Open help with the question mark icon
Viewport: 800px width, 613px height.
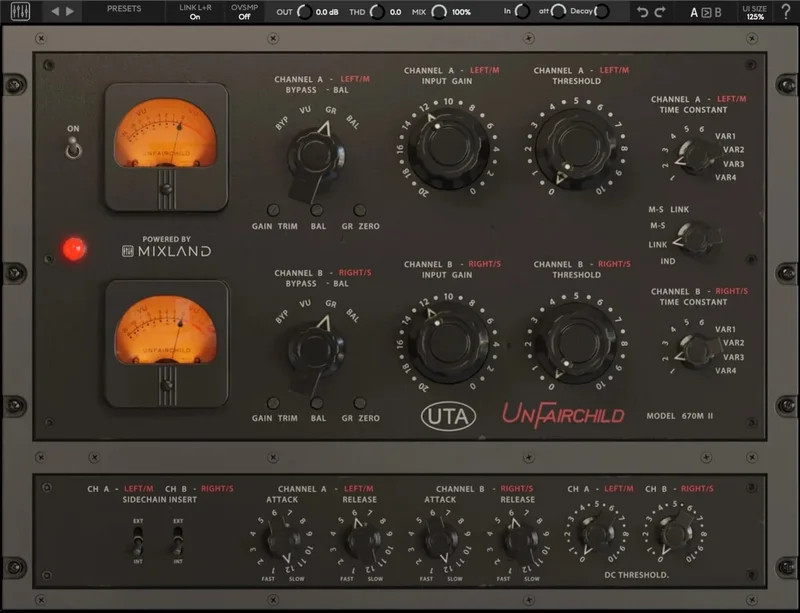[786, 12]
